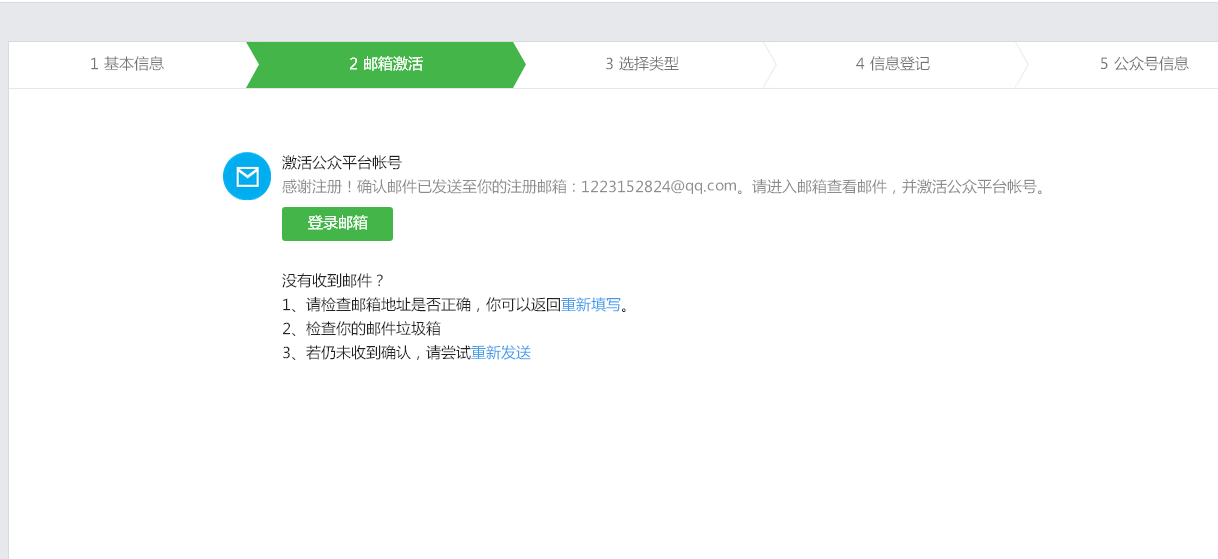Click the 登录邮箱 green button
1218x559 pixels.
337,224
